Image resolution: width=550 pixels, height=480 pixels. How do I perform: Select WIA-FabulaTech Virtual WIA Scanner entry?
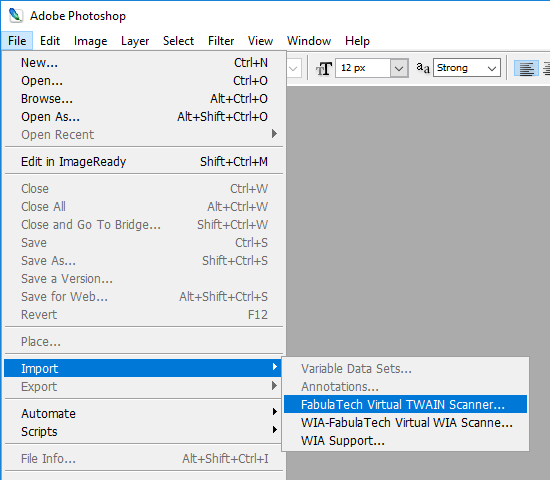click(x=405, y=422)
